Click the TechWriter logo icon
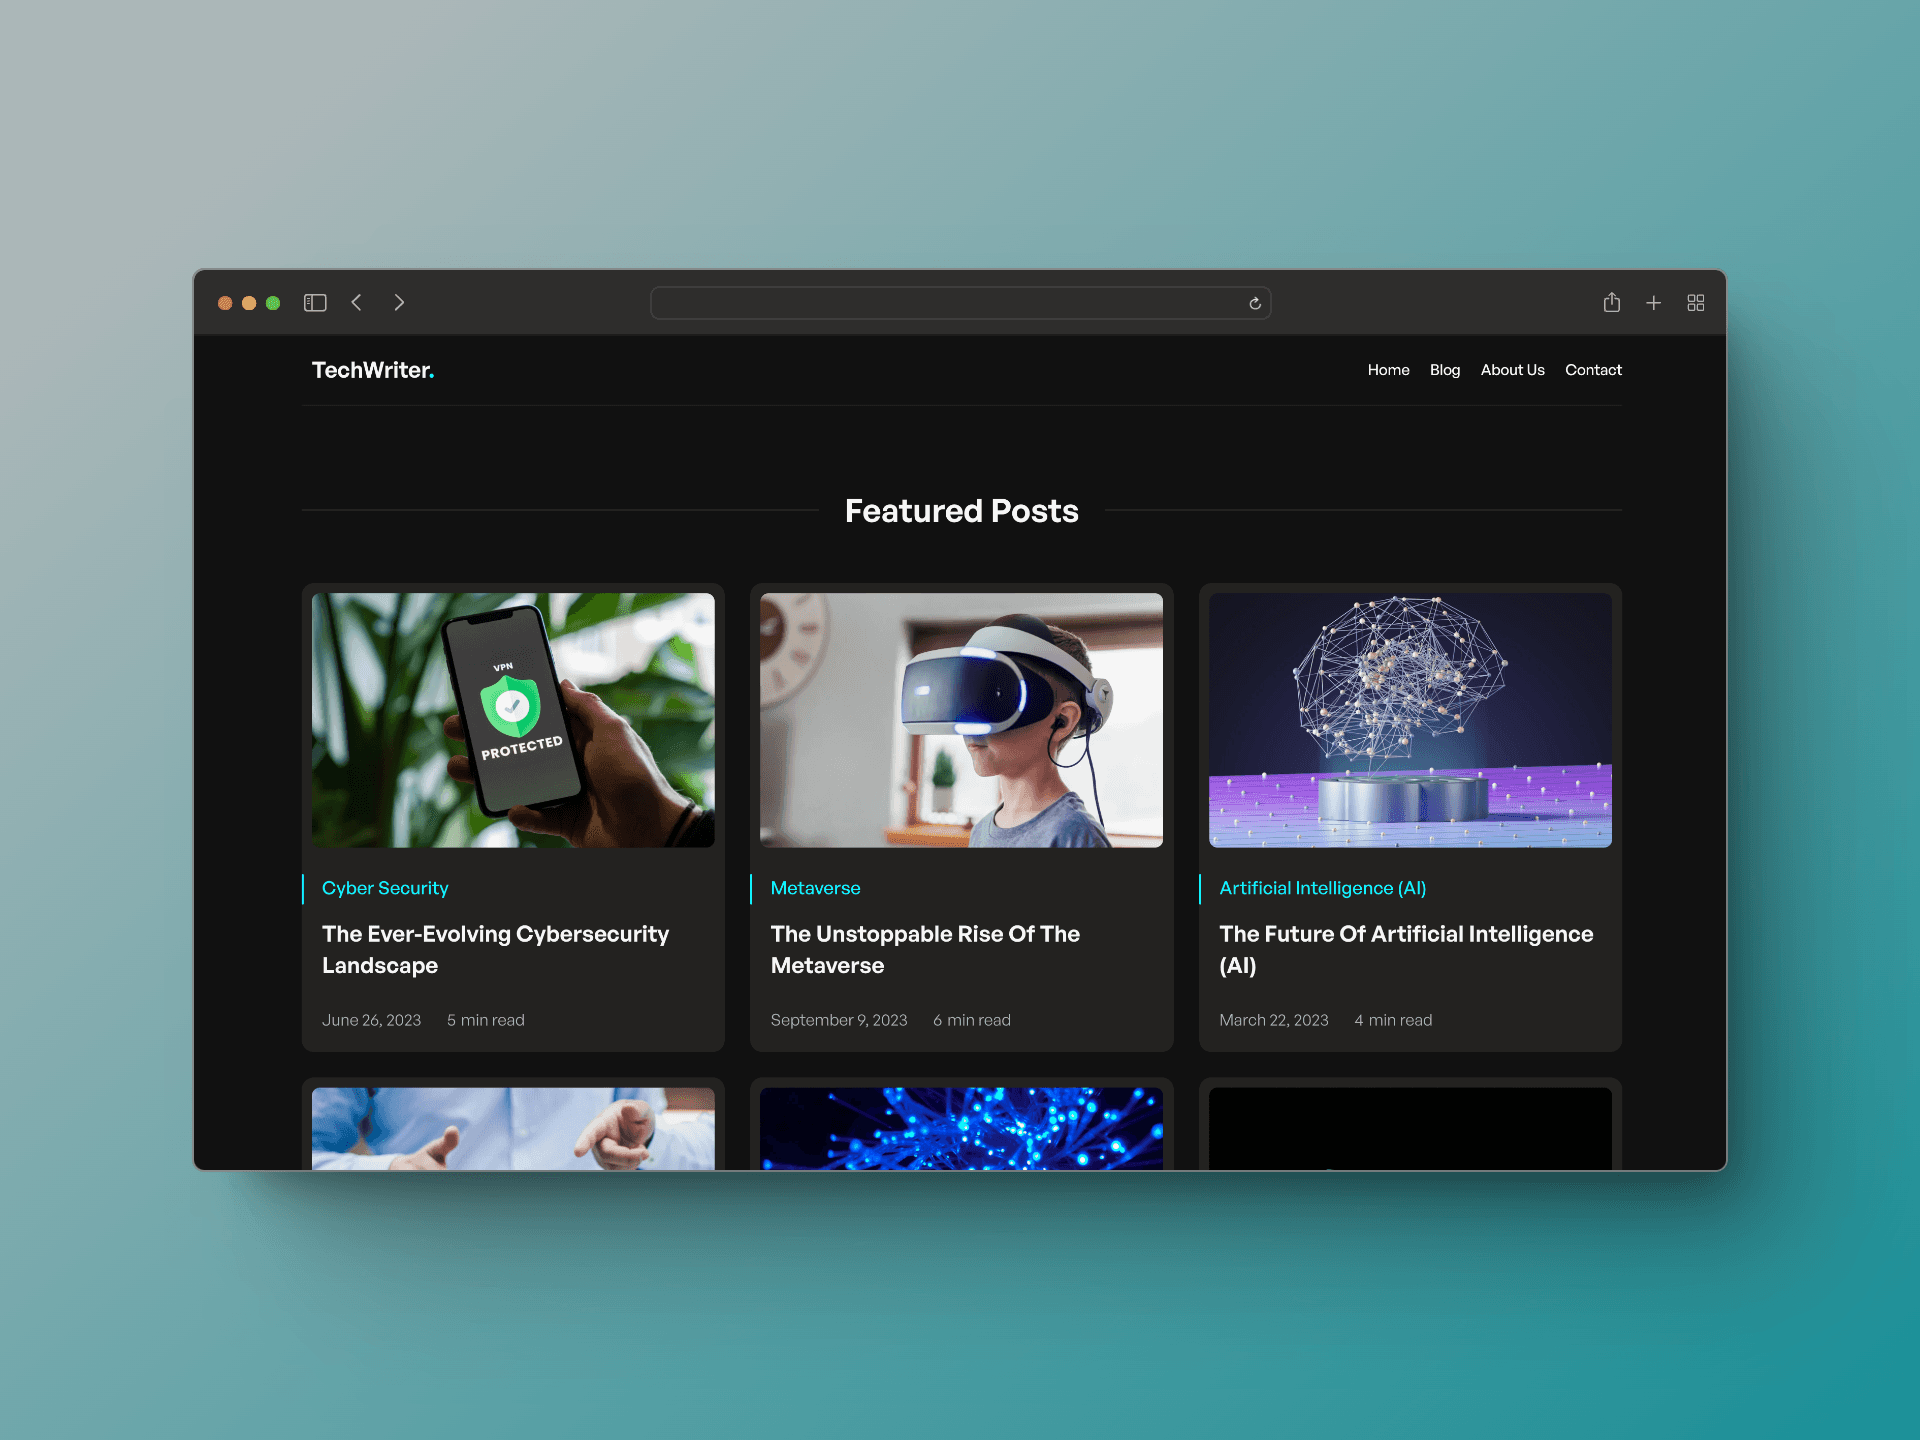The width and height of the screenshot is (1920, 1440). [373, 371]
